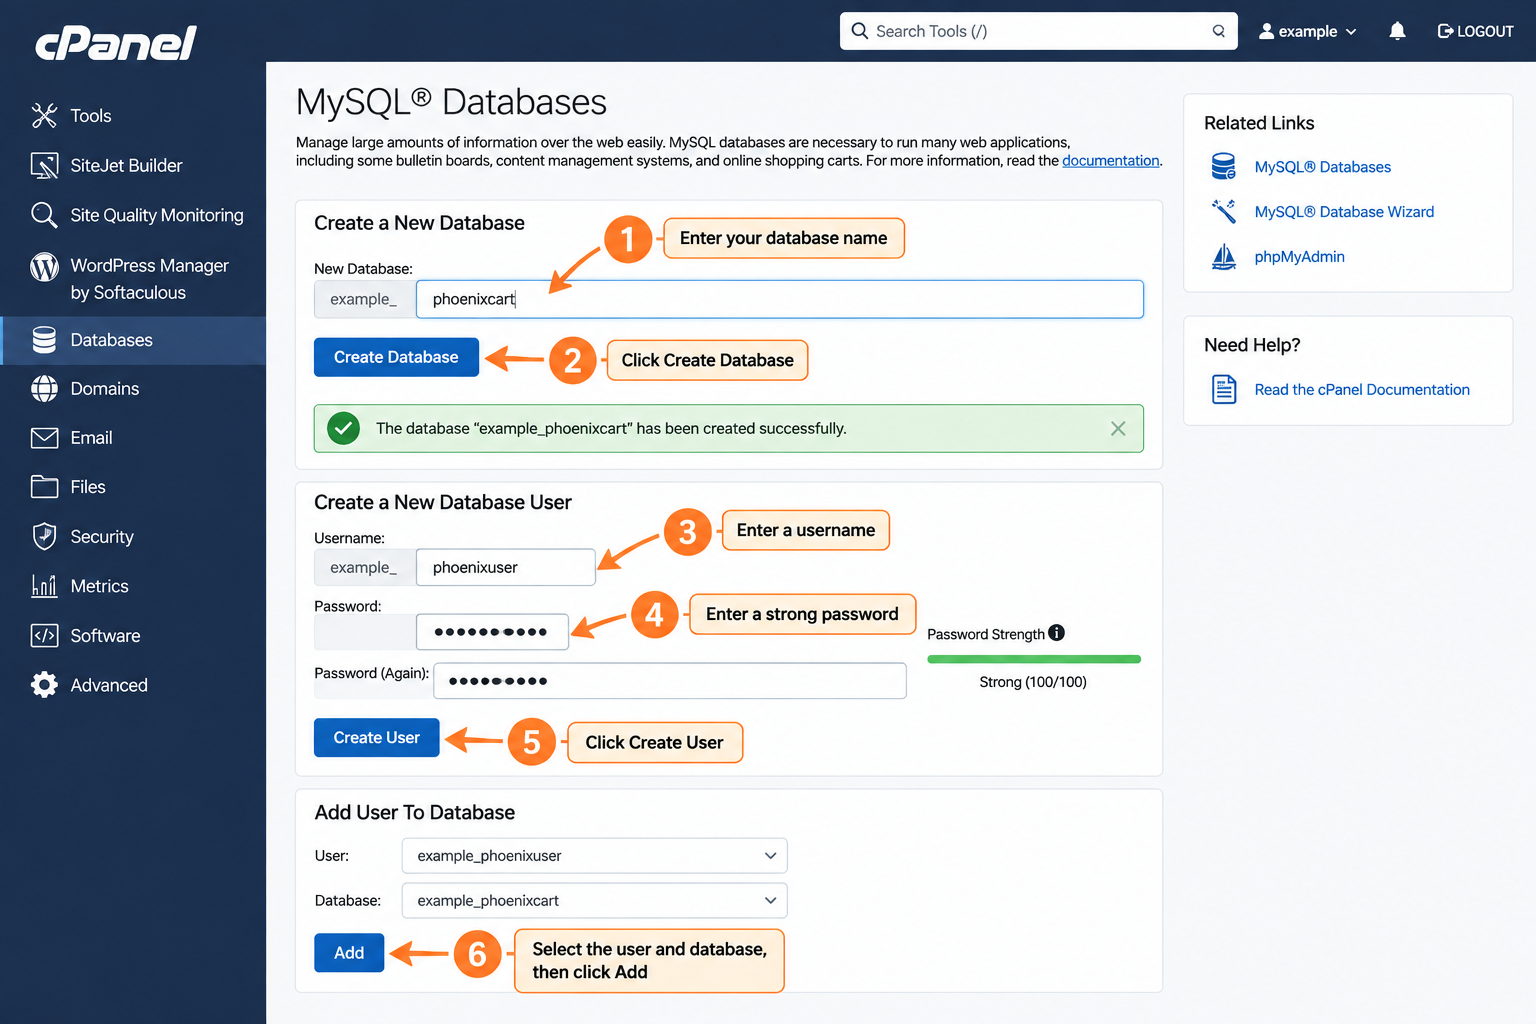
Task: Select the Databases stack icon
Action: 44,340
